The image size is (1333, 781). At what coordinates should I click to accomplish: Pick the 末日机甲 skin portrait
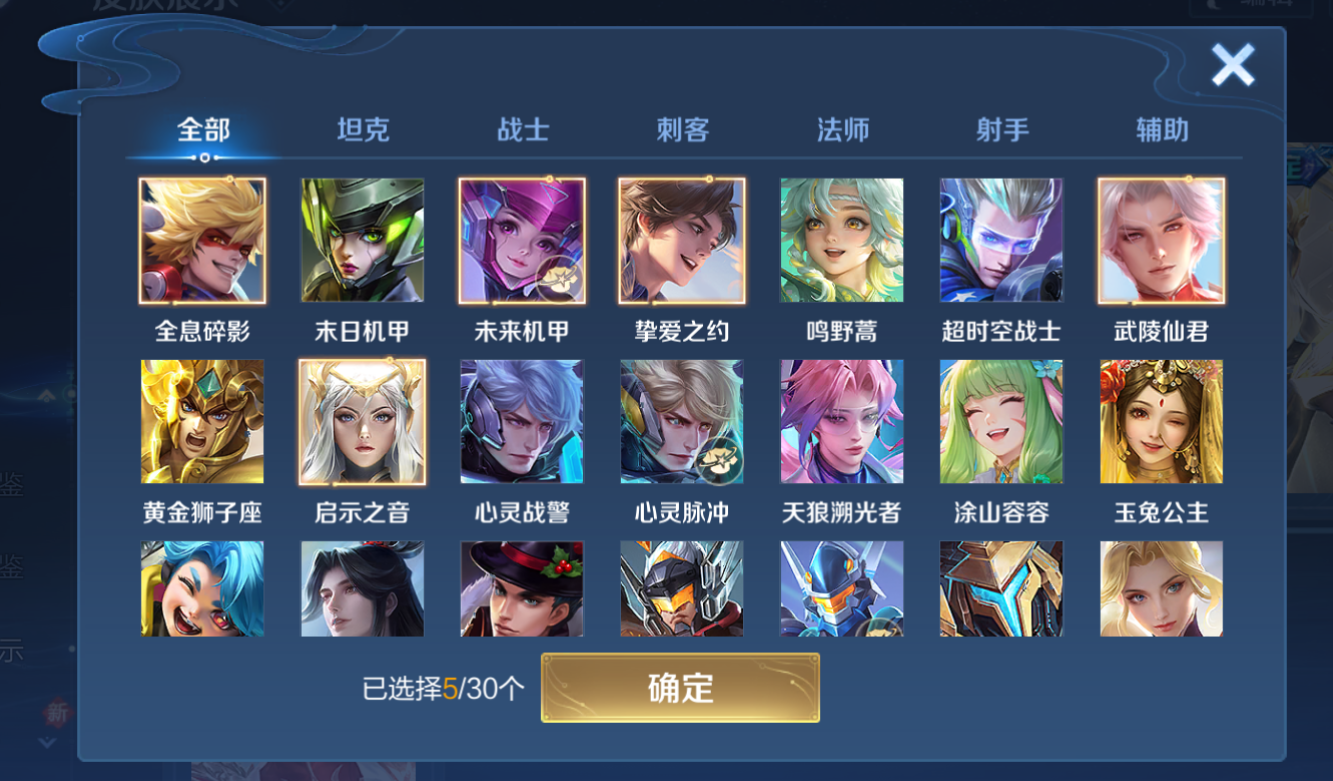point(362,241)
